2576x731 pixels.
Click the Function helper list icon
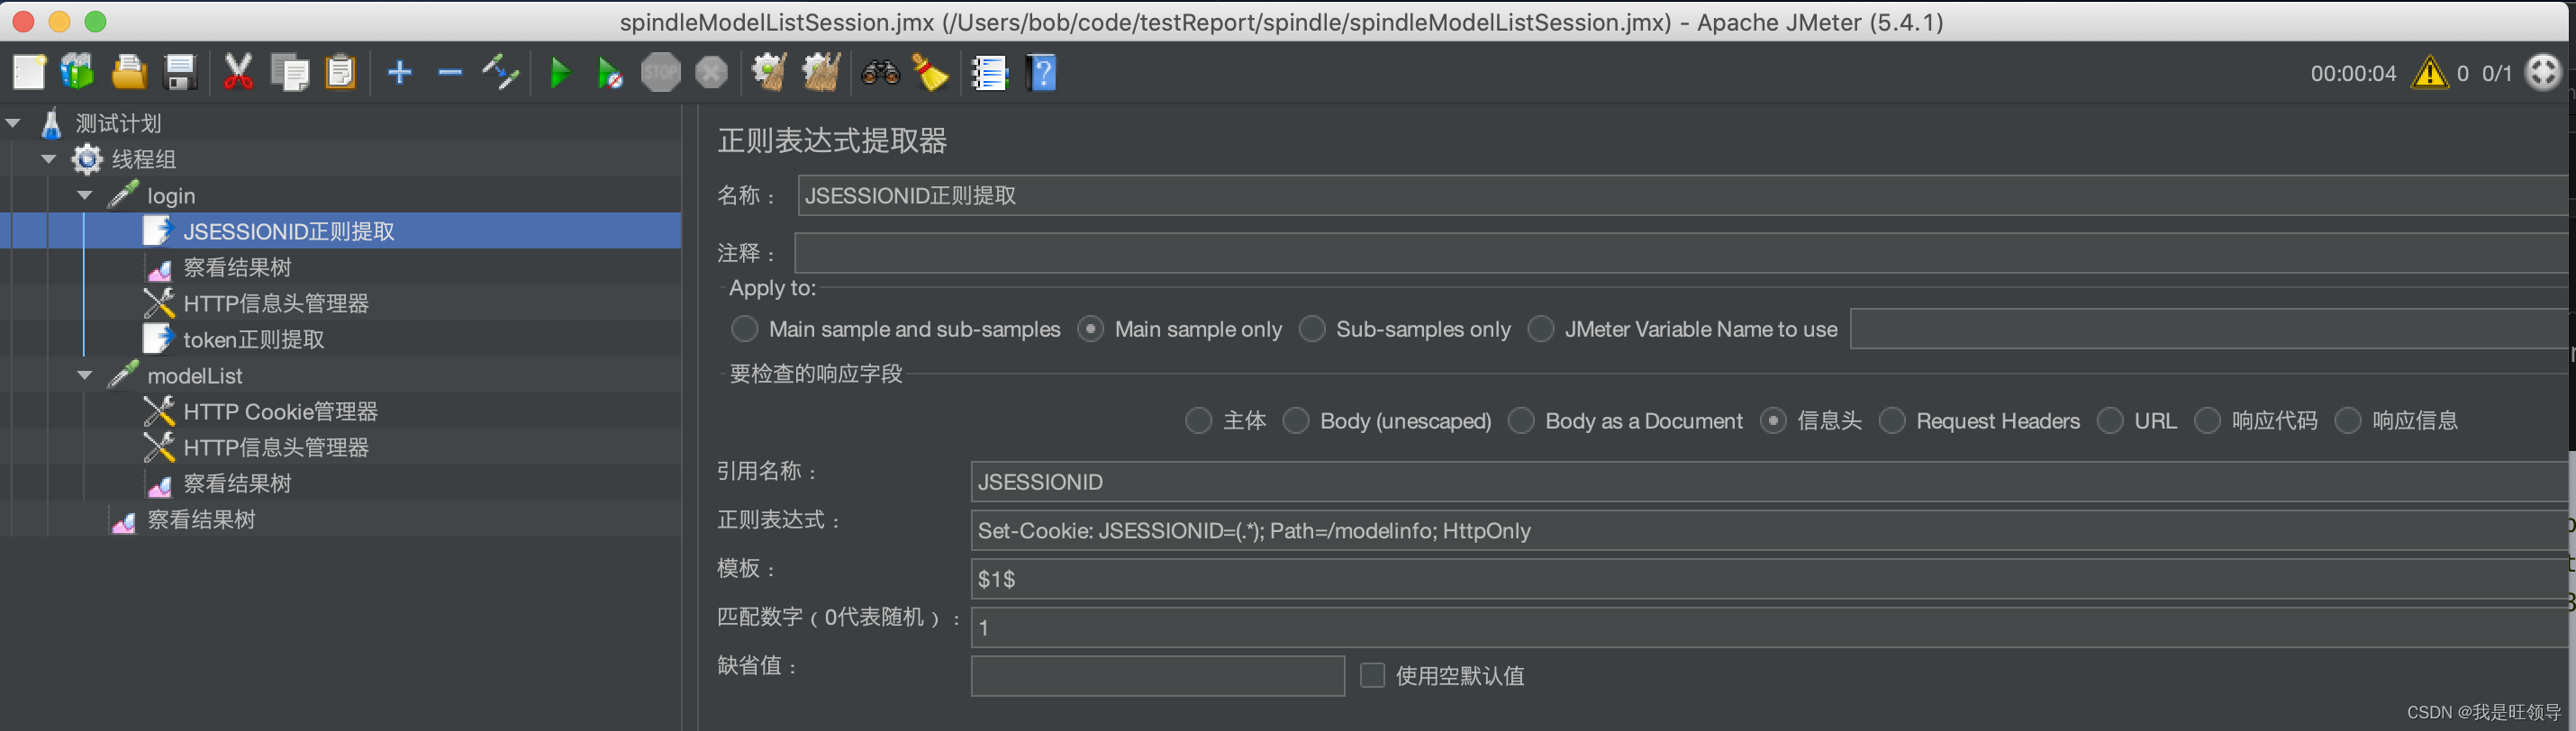click(989, 72)
